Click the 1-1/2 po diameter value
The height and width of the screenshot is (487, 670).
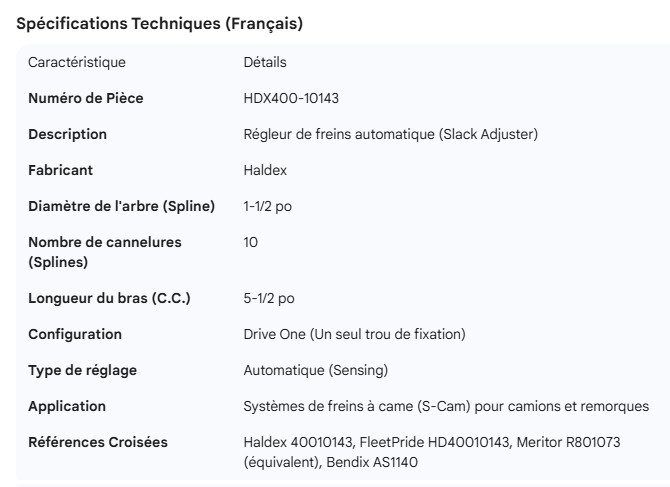point(268,207)
